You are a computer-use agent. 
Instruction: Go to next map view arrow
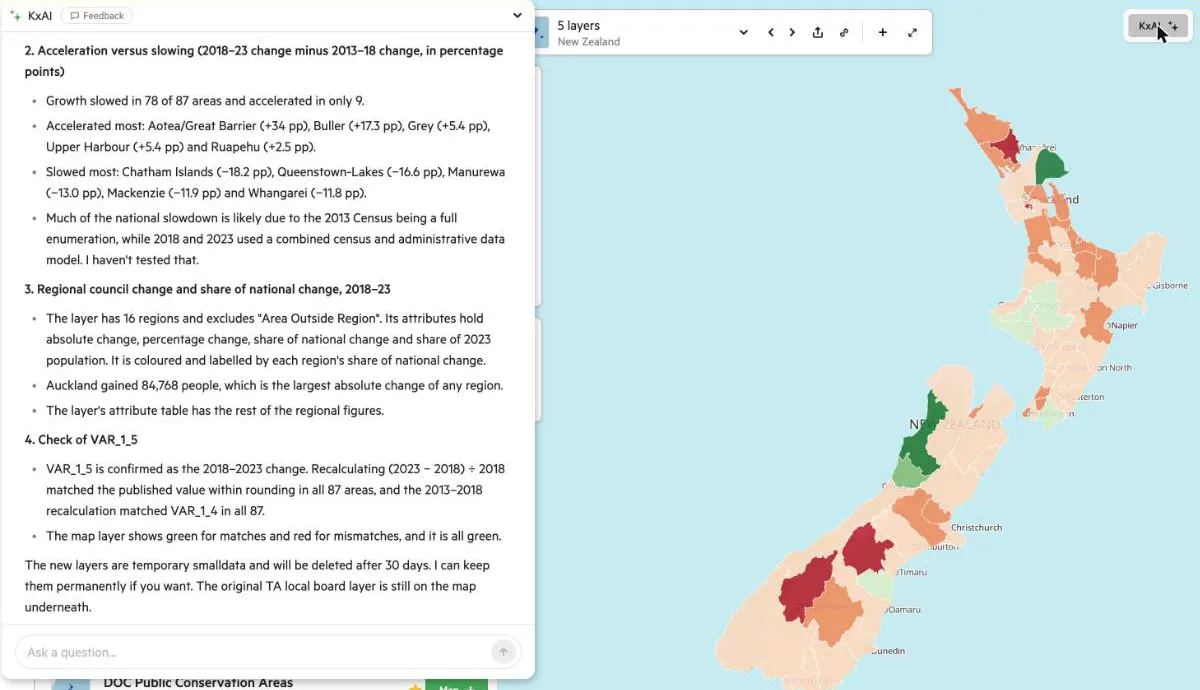[x=792, y=33]
